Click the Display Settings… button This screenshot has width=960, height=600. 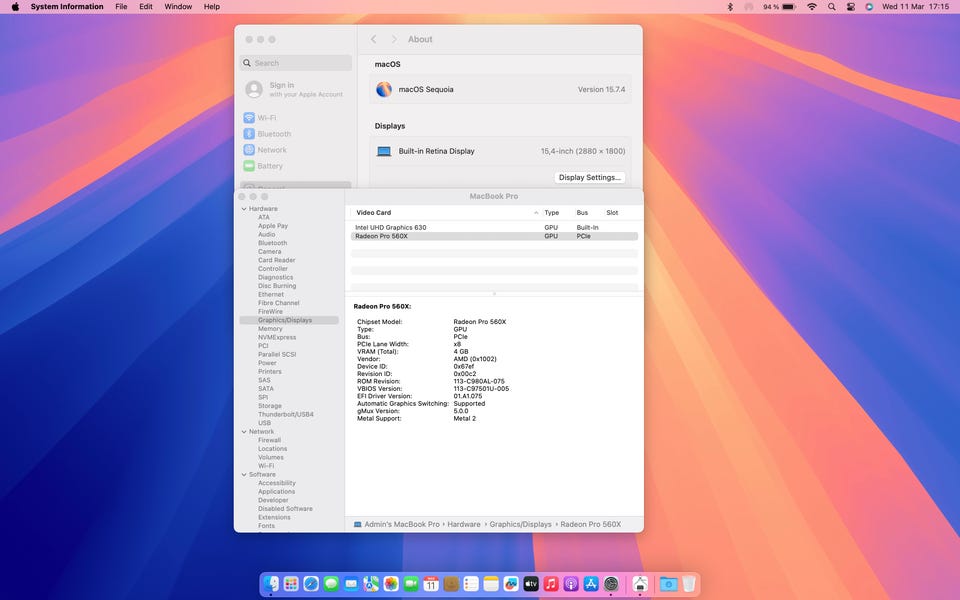pos(590,177)
